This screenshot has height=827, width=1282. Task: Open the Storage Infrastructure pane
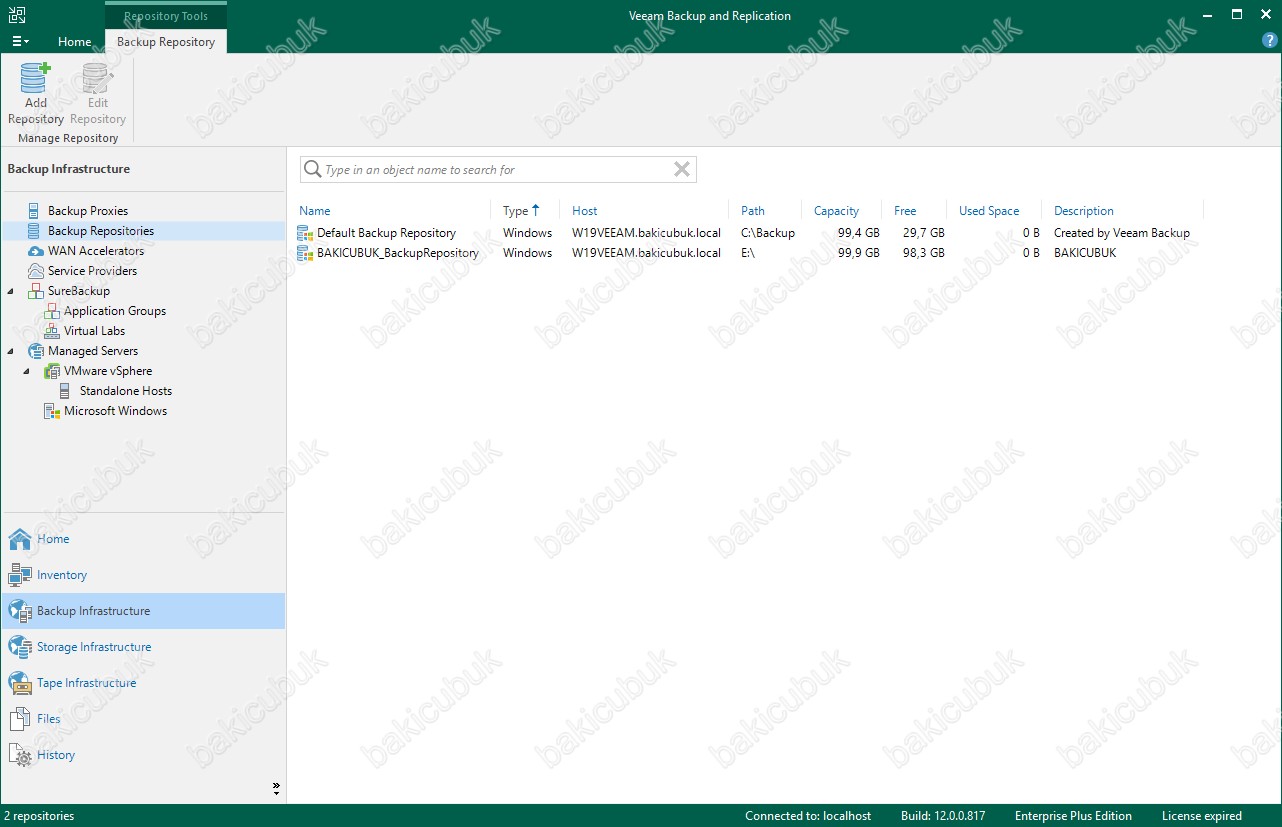(143, 647)
